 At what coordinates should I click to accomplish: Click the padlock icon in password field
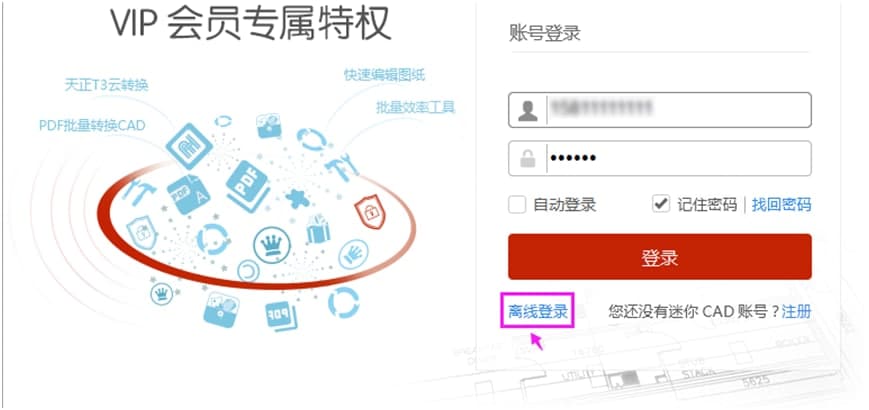click(528, 158)
